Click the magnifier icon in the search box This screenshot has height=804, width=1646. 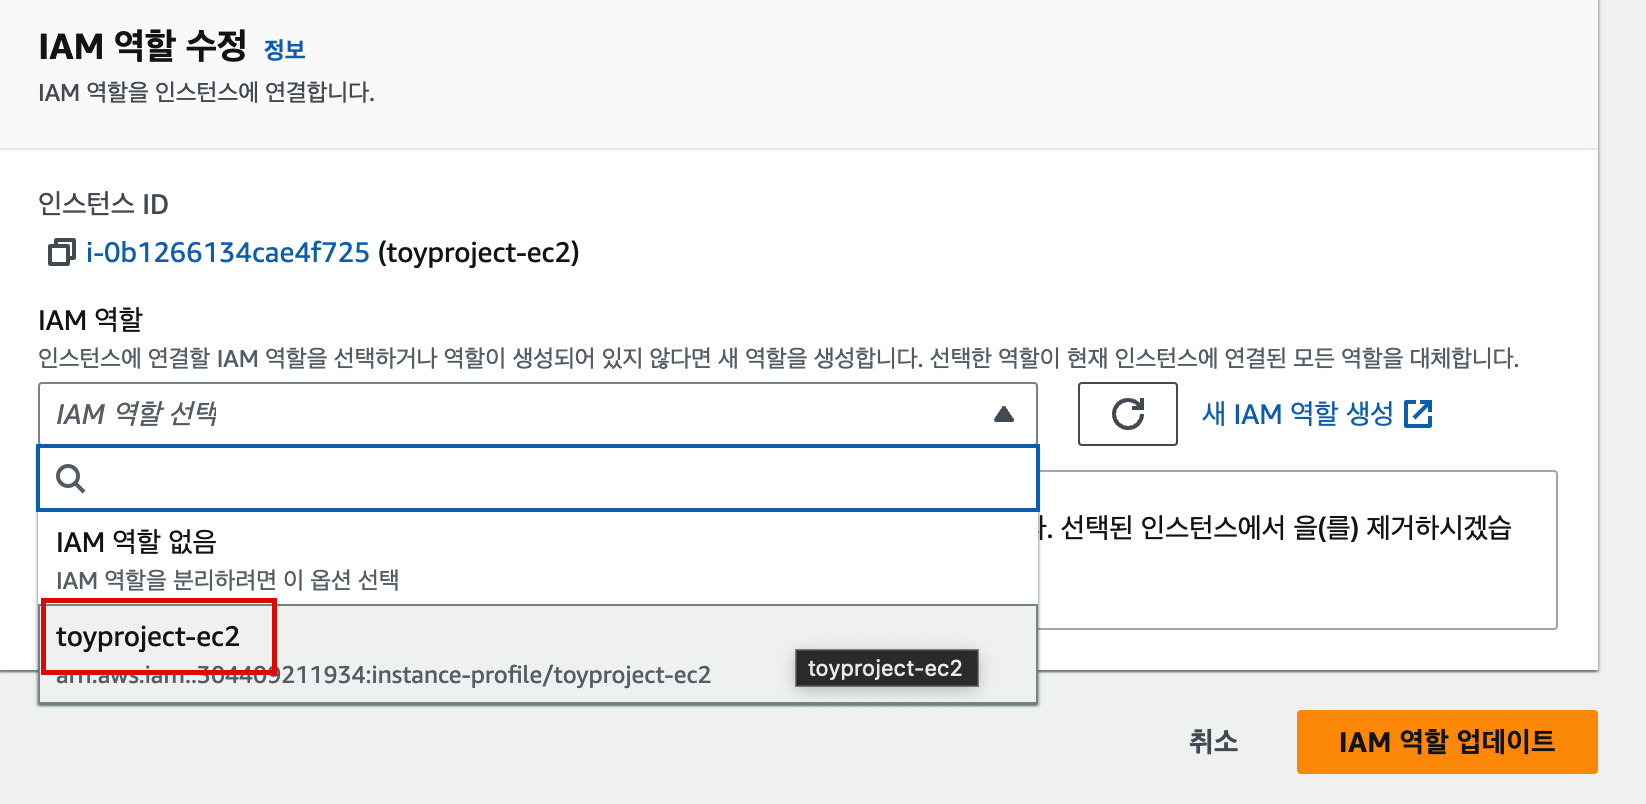[x=70, y=478]
